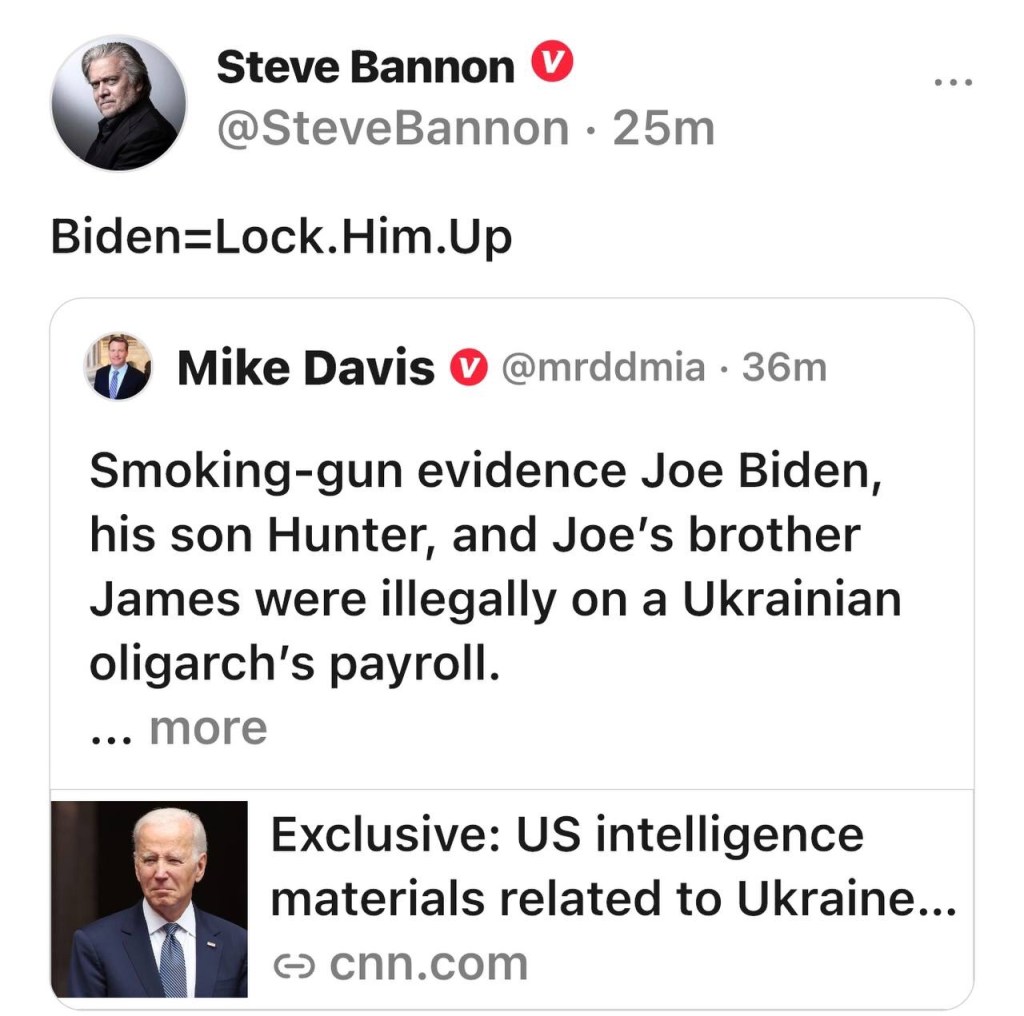The height and width of the screenshot is (1016, 1024).
Task: Click the chain link icon beside cnn.com
Action: point(294,965)
